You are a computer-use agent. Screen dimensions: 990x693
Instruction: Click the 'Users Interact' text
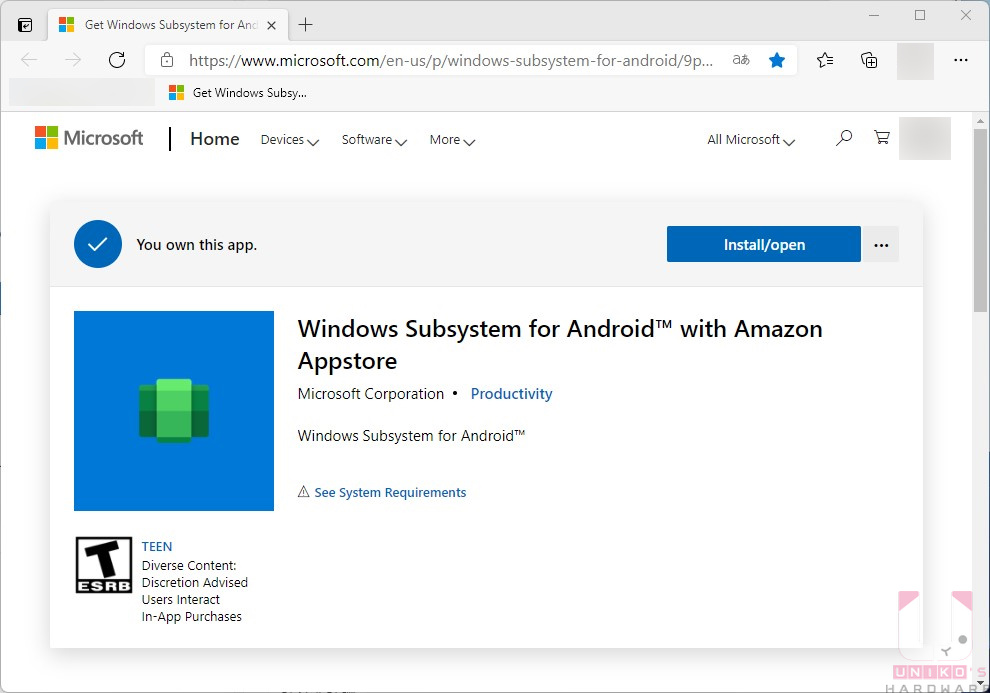pyautogui.click(x=181, y=600)
